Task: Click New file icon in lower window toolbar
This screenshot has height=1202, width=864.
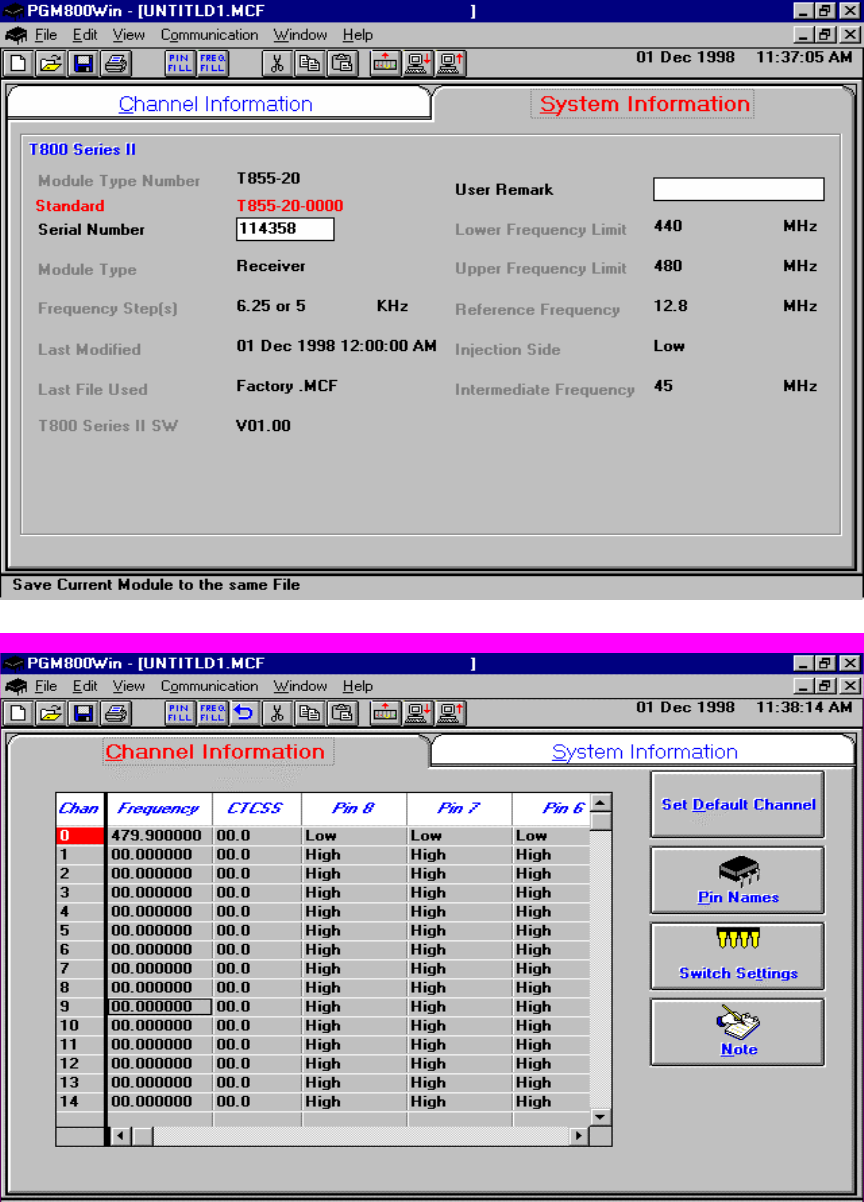Action: (x=18, y=712)
